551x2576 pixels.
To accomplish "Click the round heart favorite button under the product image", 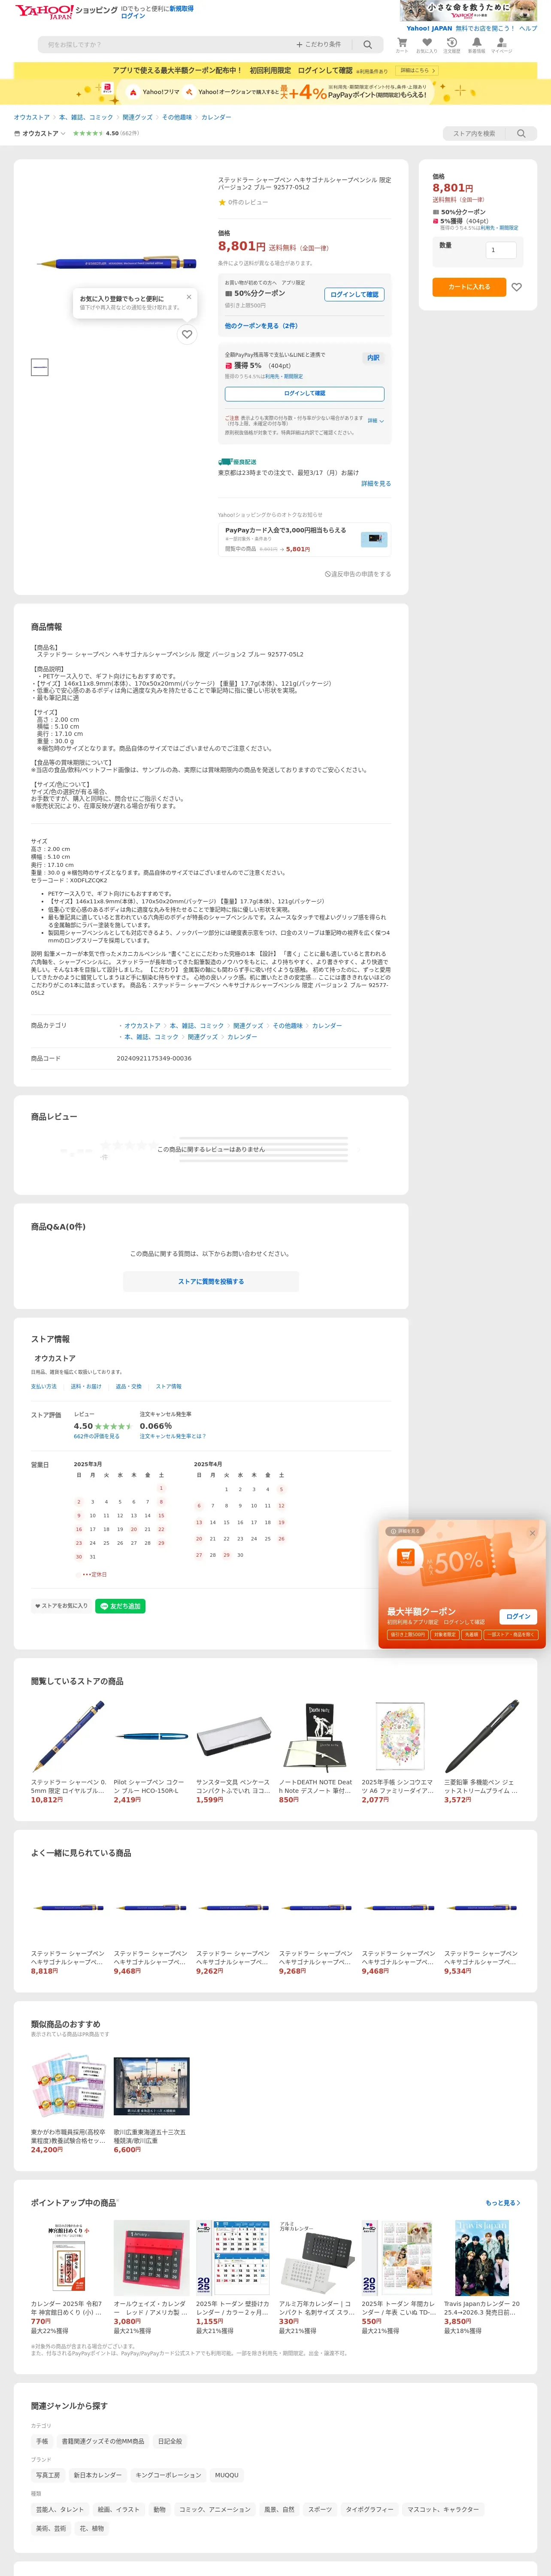I will [x=187, y=334].
